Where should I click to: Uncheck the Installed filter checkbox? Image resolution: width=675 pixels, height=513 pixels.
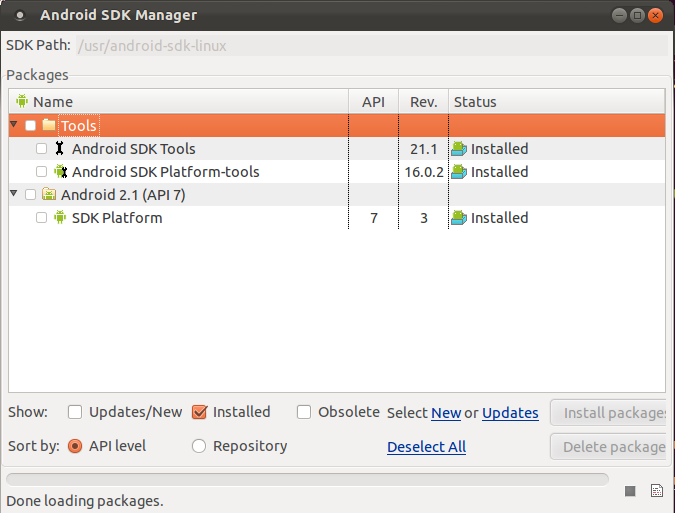point(199,412)
